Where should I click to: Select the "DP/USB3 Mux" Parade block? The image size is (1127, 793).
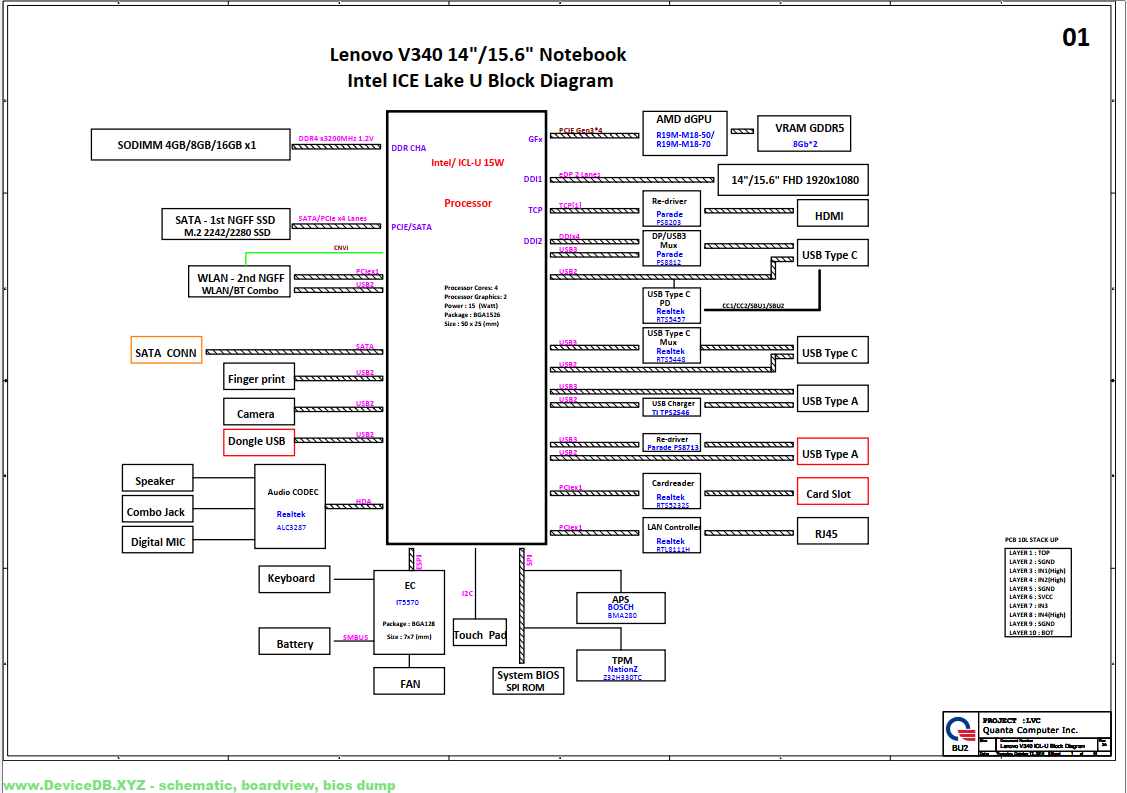click(x=671, y=249)
